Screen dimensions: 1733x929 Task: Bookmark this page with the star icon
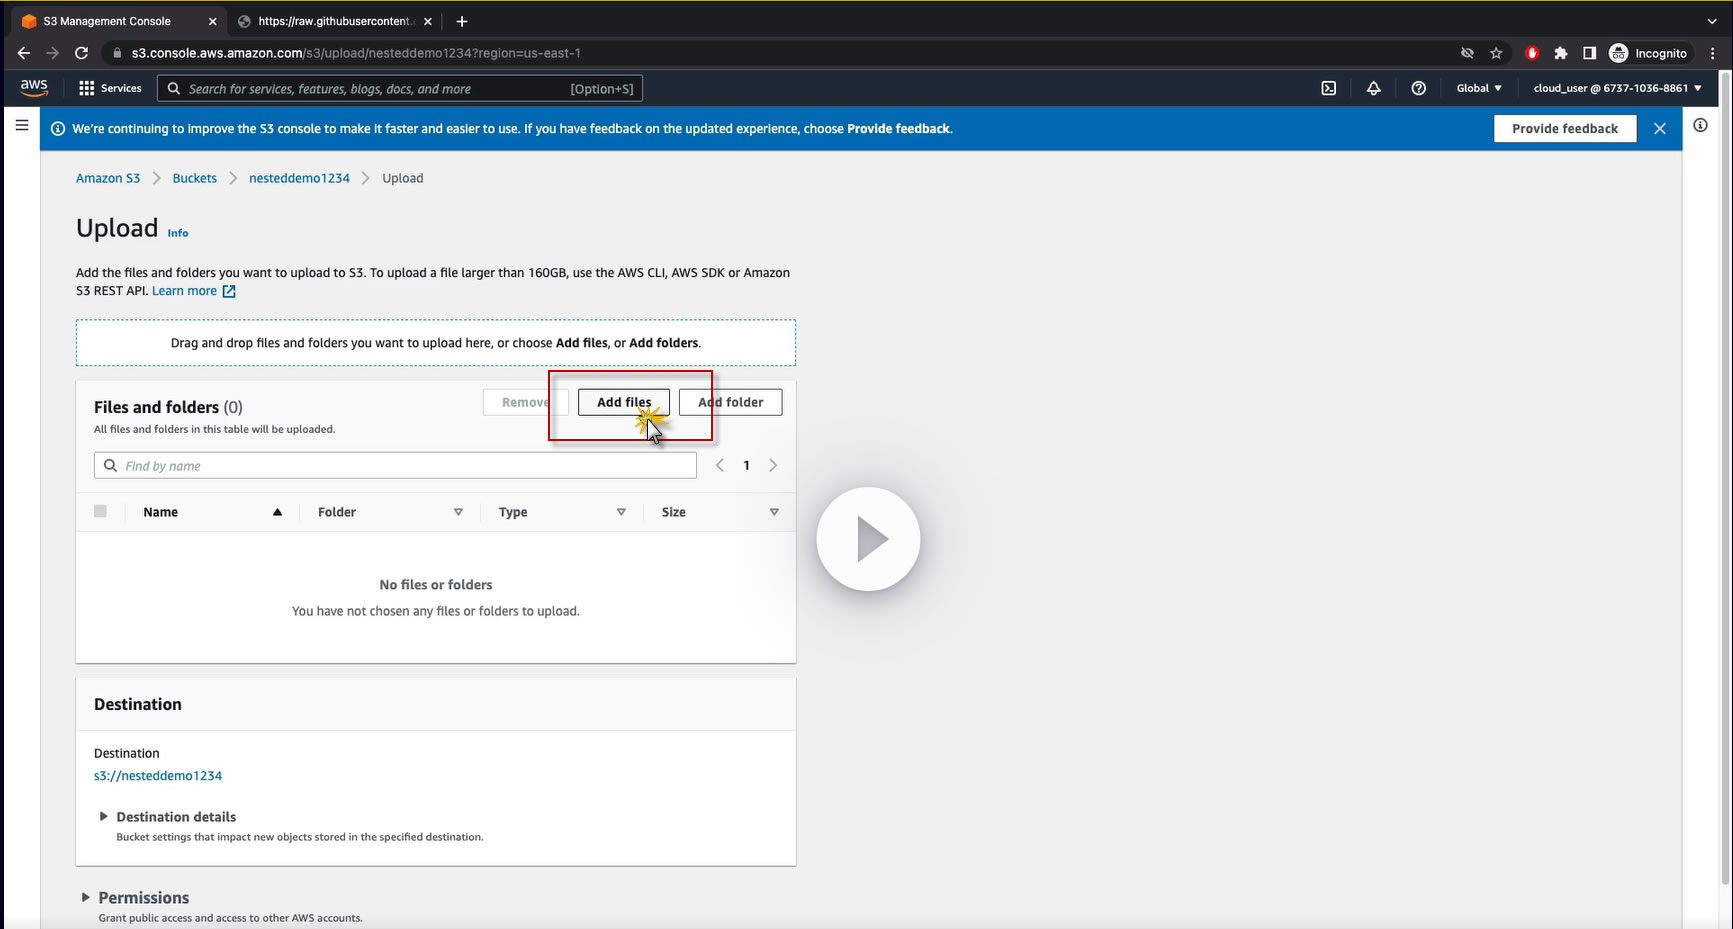pyautogui.click(x=1496, y=53)
